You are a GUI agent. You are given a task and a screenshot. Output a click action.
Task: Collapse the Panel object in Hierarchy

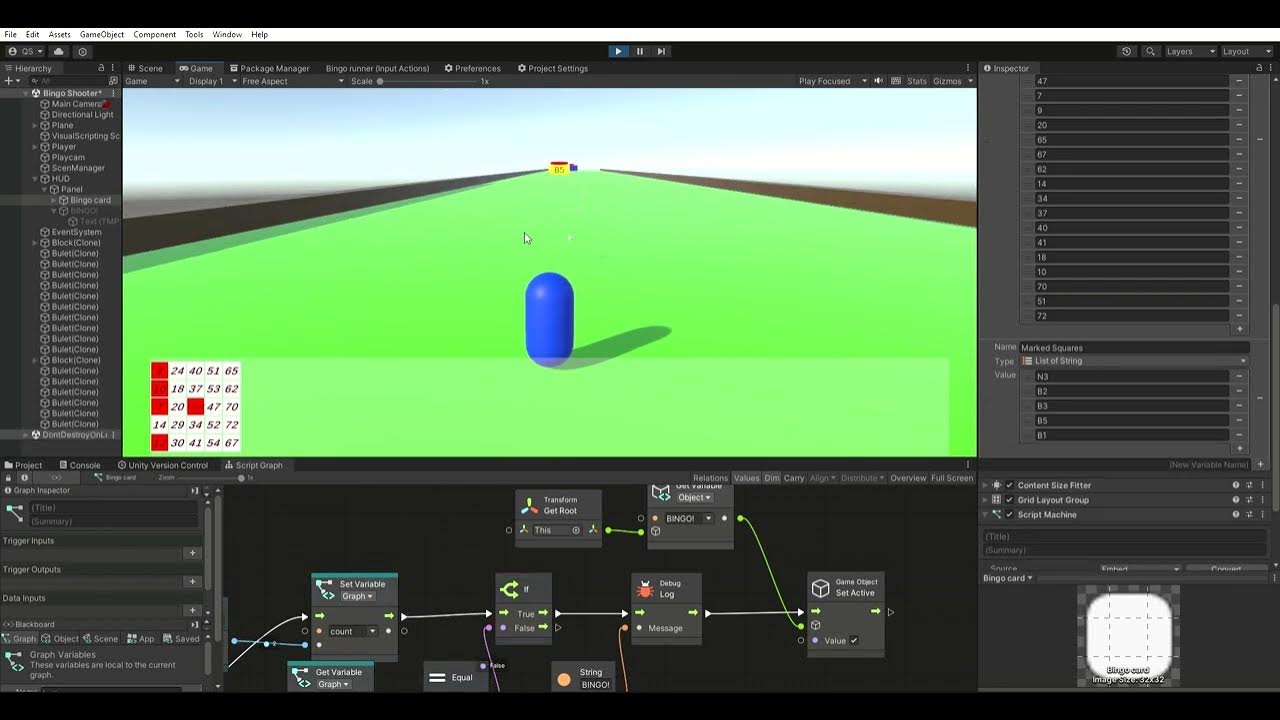pyautogui.click(x=45, y=189)
